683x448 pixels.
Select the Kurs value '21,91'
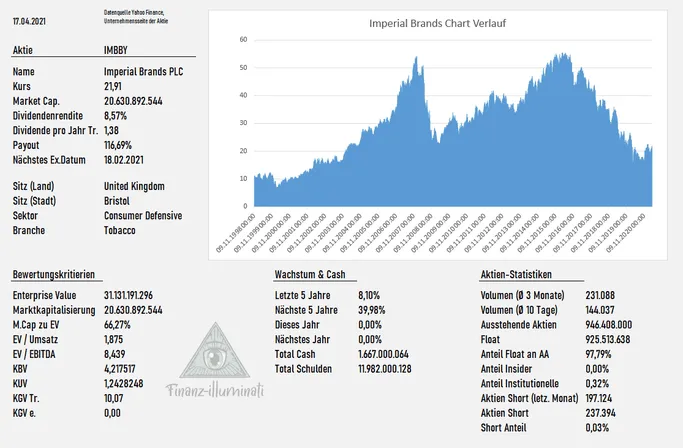point(113,86)
